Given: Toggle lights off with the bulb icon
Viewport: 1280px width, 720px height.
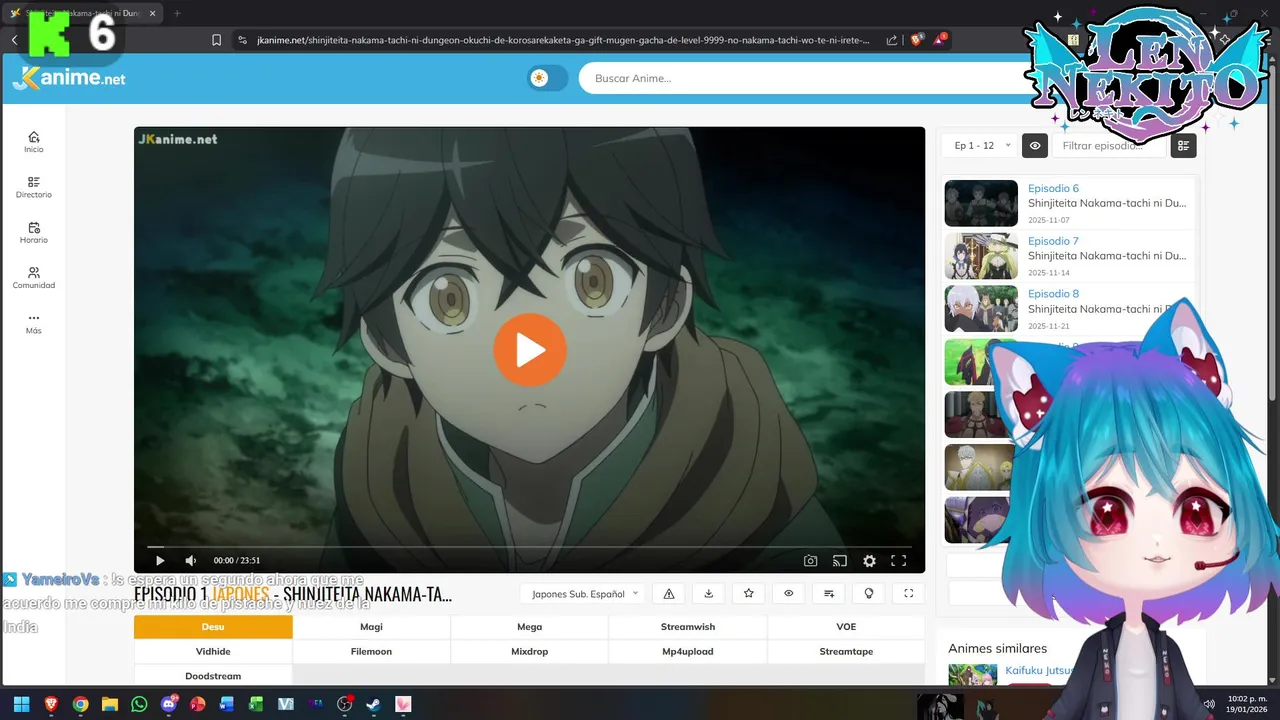Looking at the screenshot, I should (x=869, y=594).
